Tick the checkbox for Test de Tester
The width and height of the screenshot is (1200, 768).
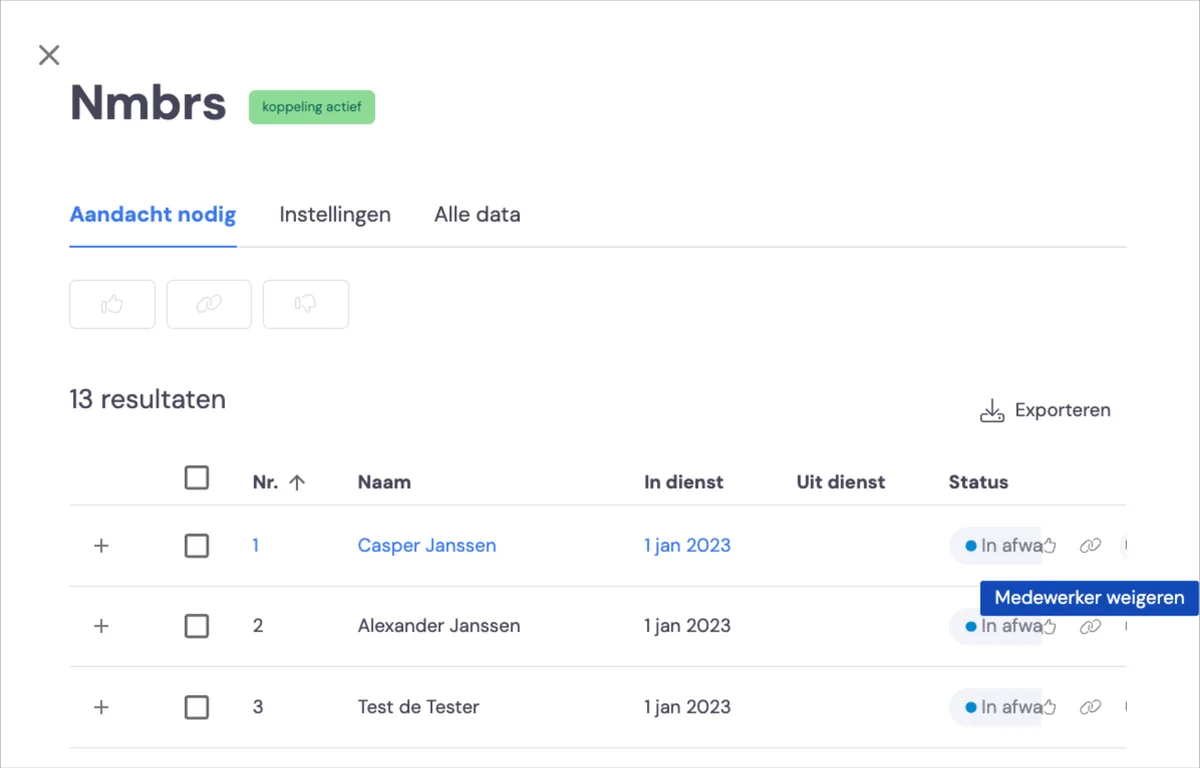pyautogui.click(x=197, y=707)
